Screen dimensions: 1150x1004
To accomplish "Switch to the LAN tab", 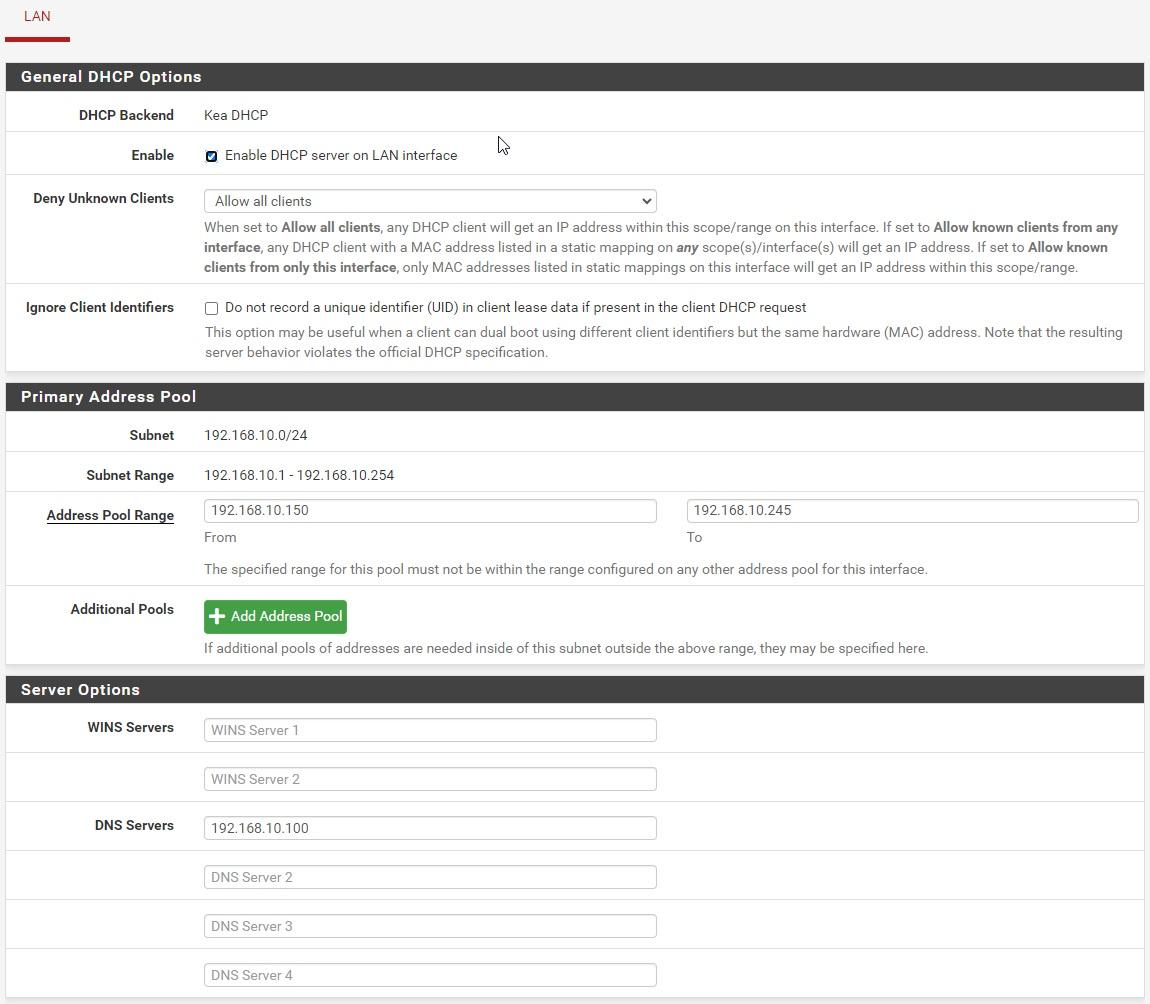I will [x=37, y=17].
